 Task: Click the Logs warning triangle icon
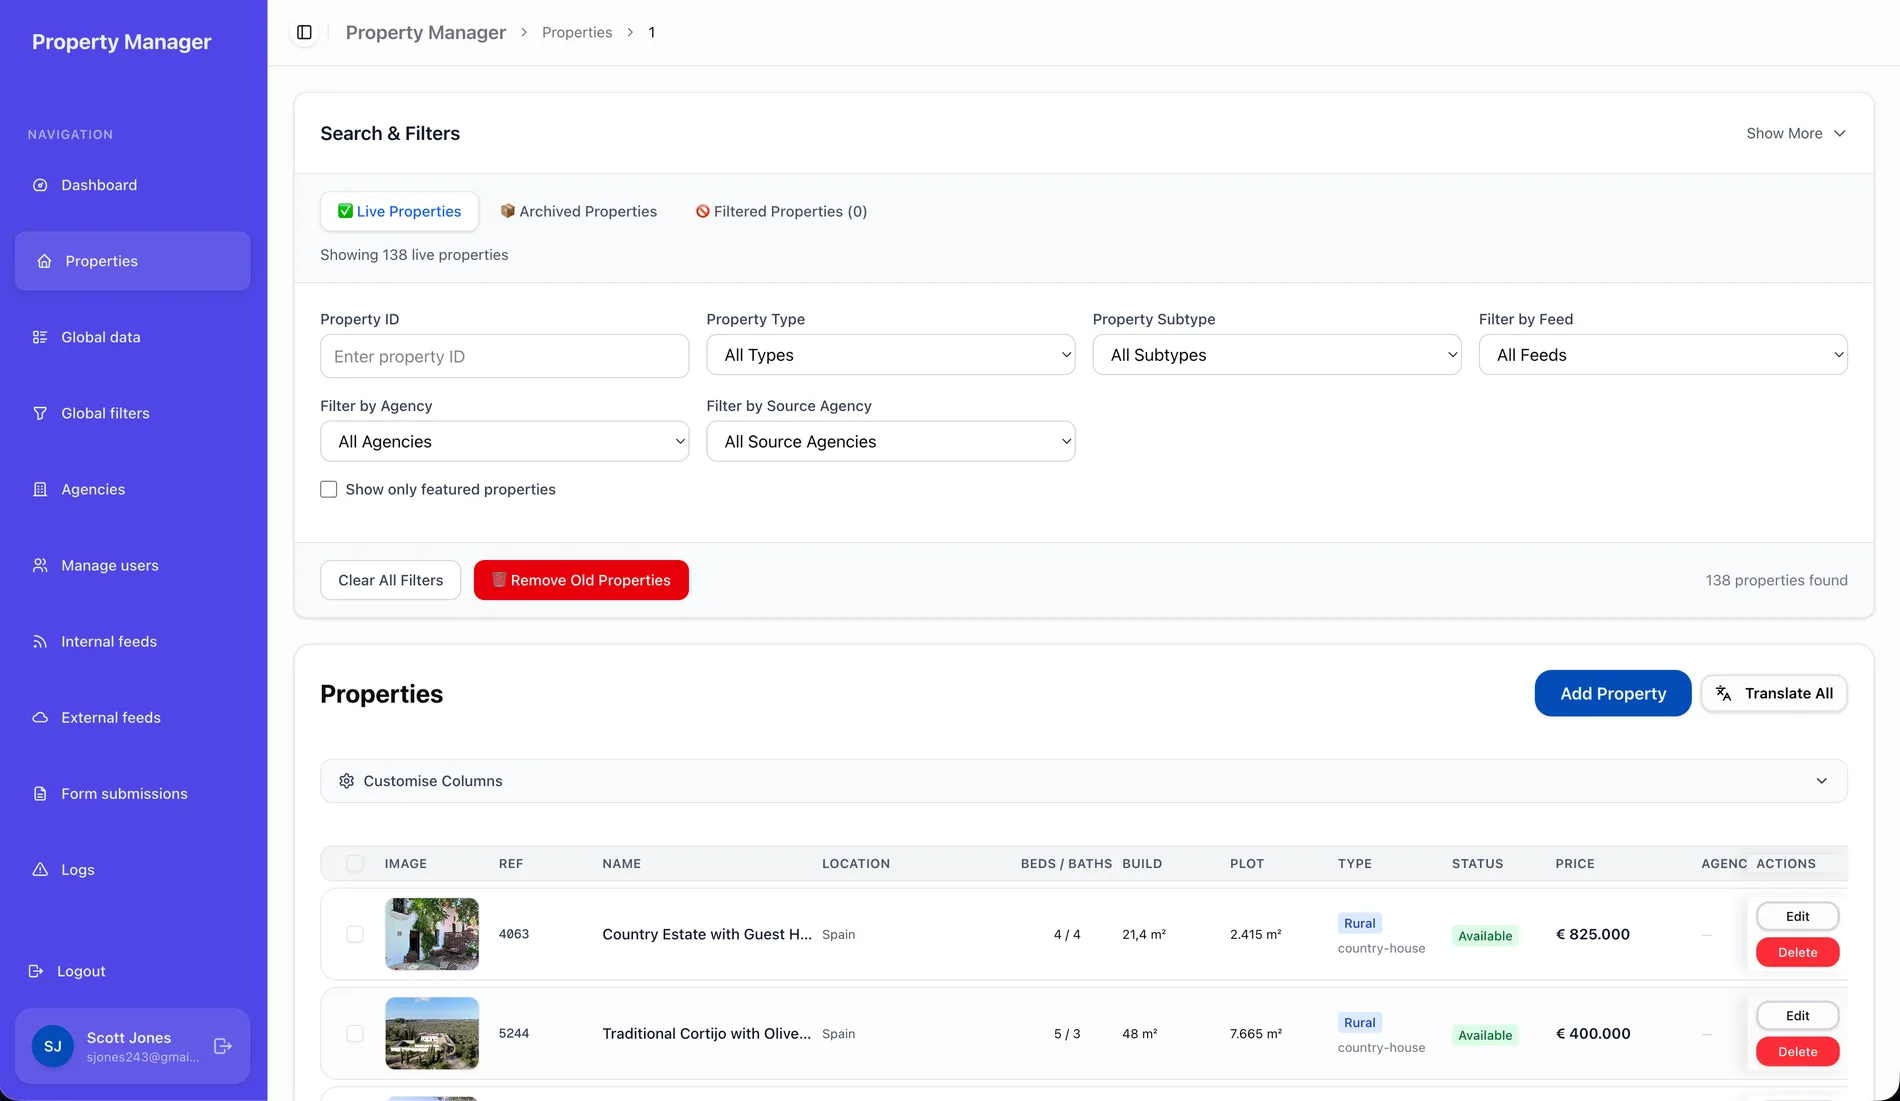tap(40, 869)
